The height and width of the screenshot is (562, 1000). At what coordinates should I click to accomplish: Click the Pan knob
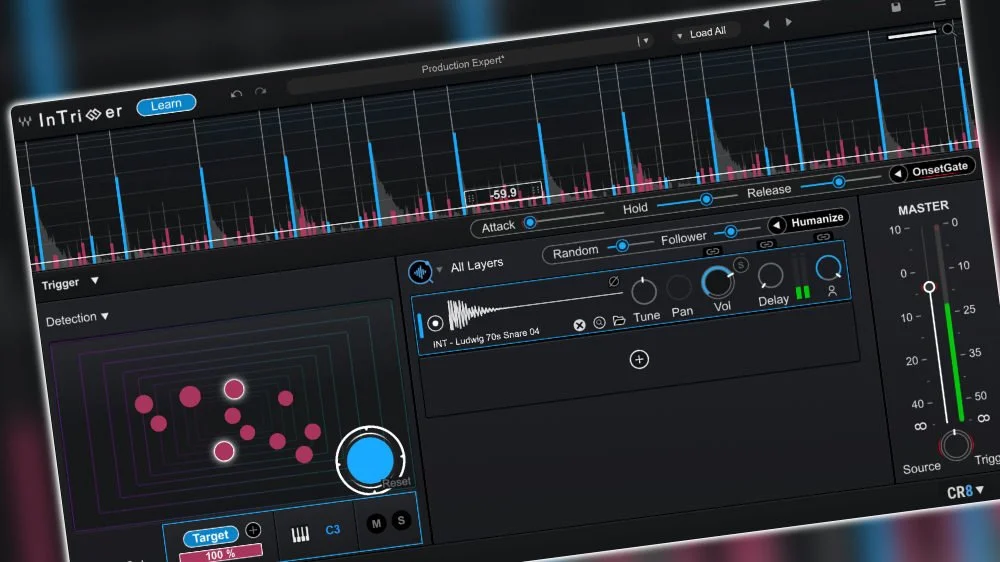pyautogui.click(x=679, y=287)
